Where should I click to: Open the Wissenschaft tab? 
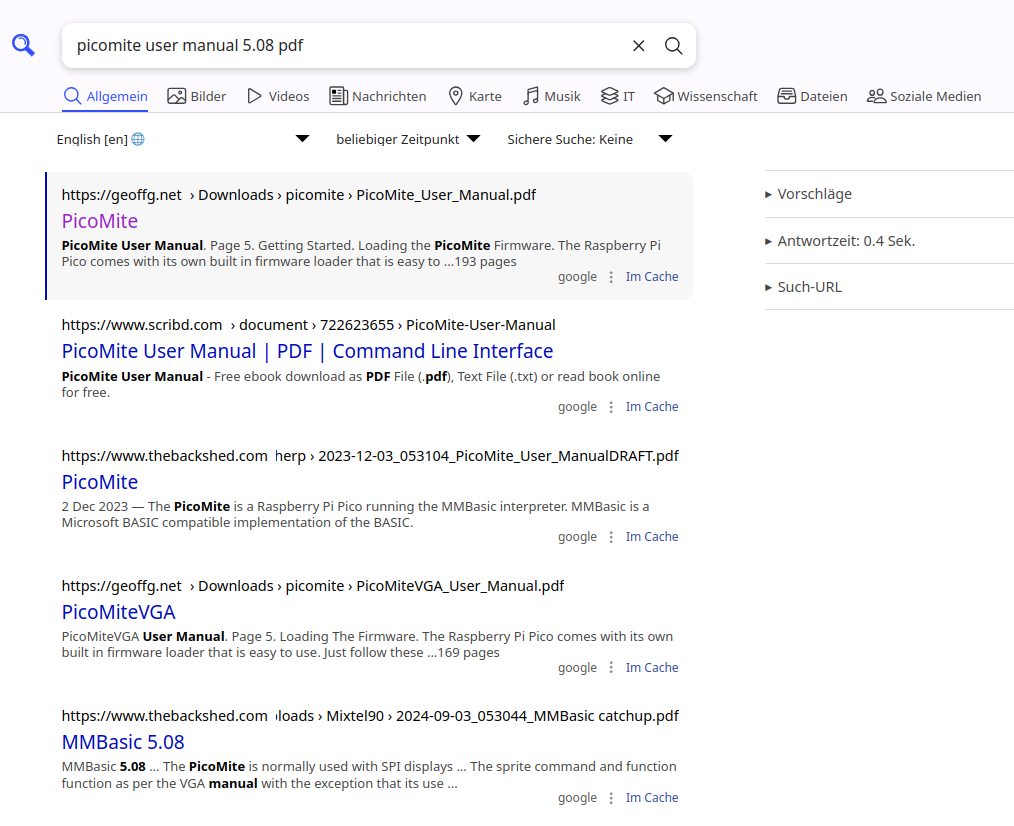pos(706,96)
